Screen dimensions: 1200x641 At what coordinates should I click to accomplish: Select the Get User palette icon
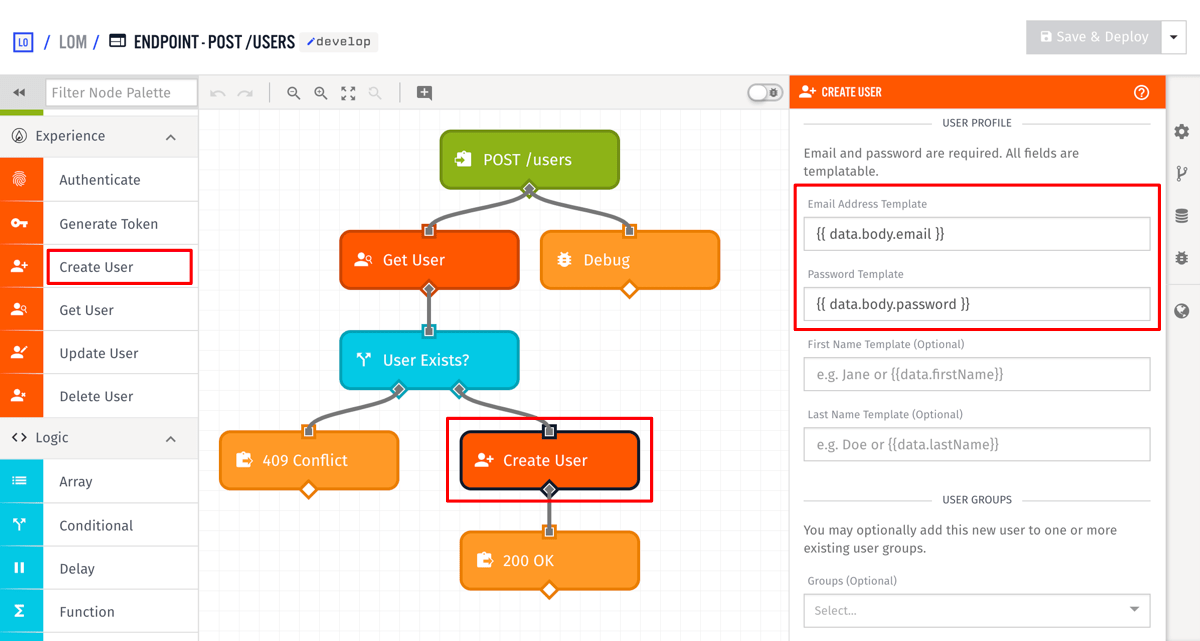[20, 310]
